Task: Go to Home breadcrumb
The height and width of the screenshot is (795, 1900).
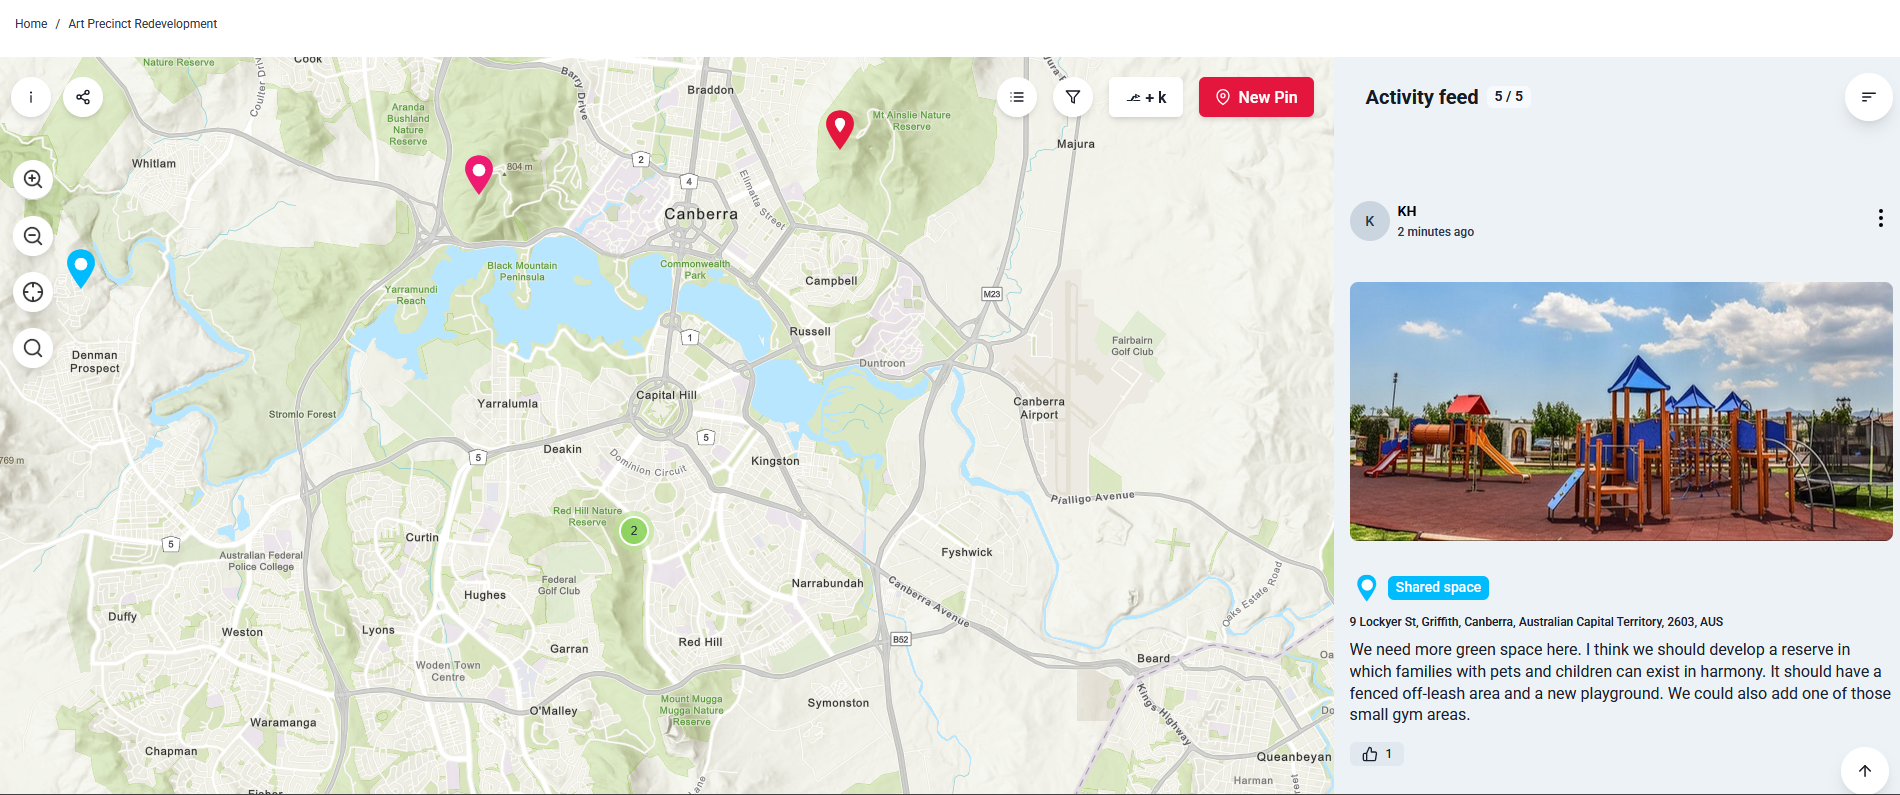Action: [x=31, y=24]
